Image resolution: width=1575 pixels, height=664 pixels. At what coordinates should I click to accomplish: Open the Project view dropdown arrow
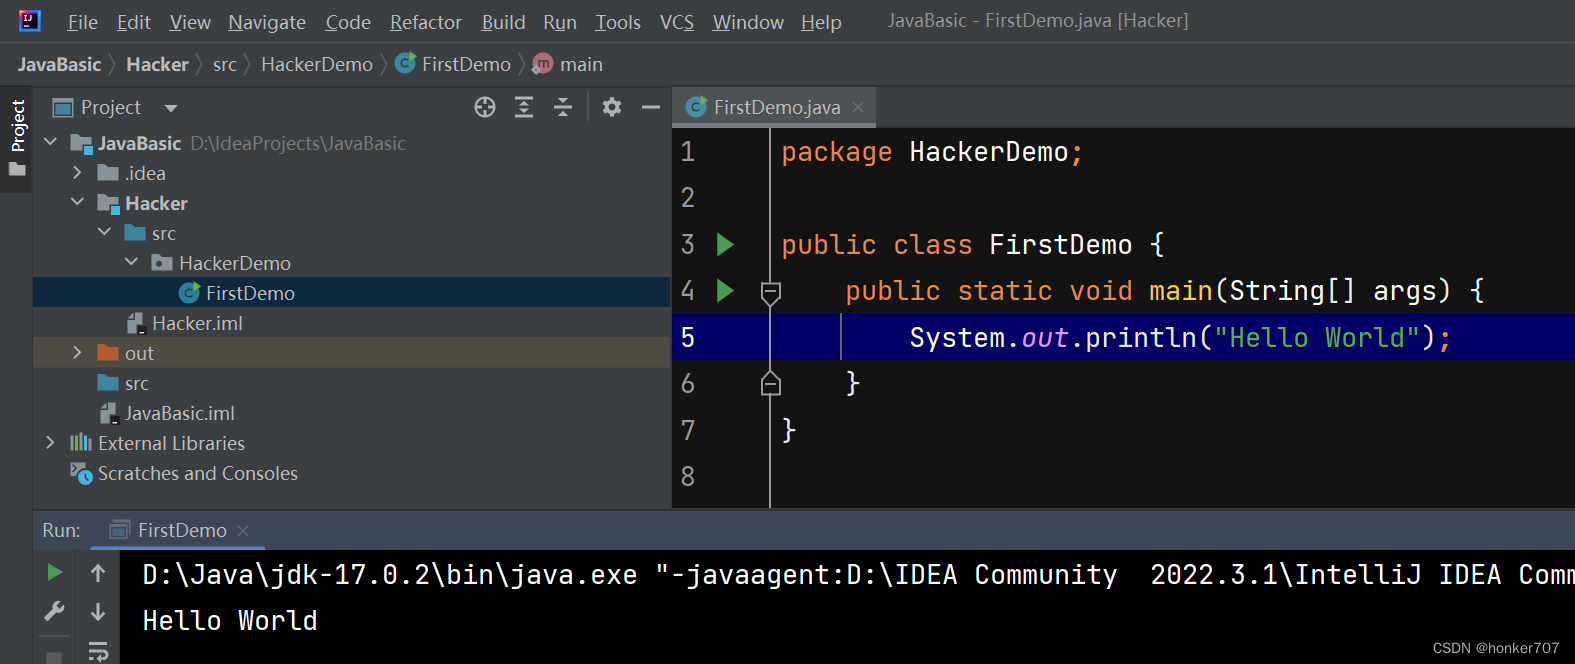tap(171, 108)
